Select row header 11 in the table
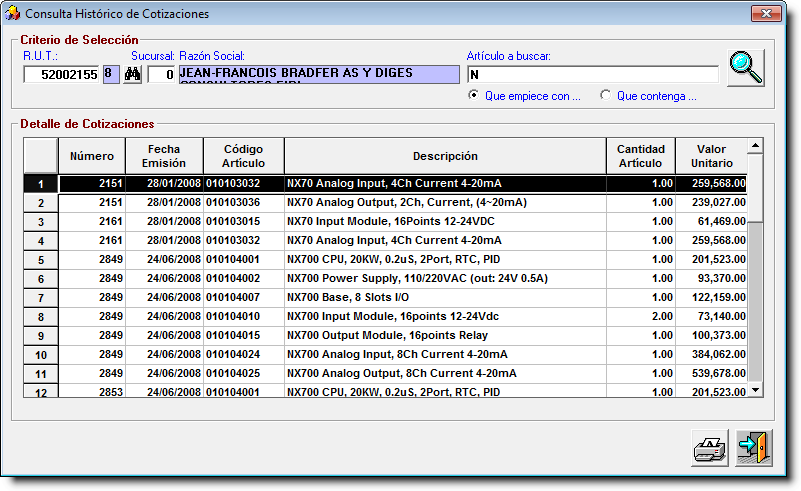Viewport: 801px width, 491px height. coord(41,374)
